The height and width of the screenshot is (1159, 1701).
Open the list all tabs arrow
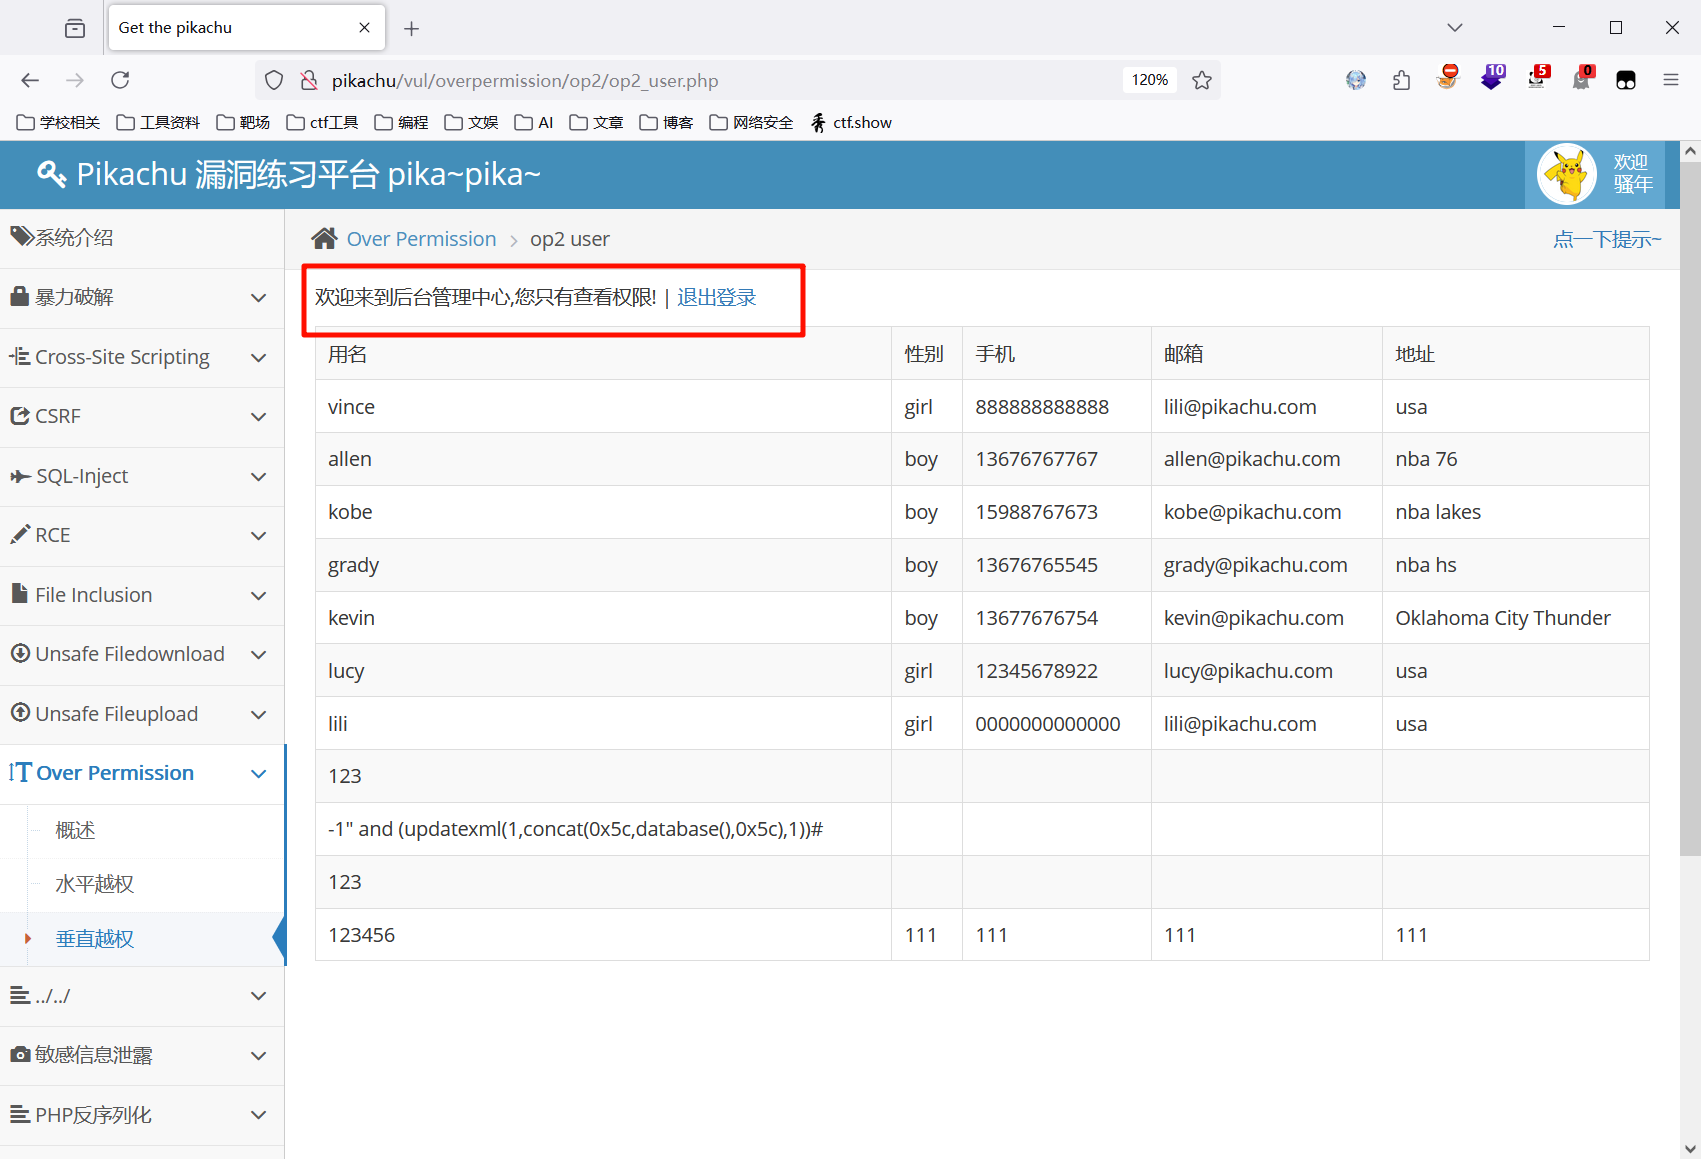(1455, 28)
